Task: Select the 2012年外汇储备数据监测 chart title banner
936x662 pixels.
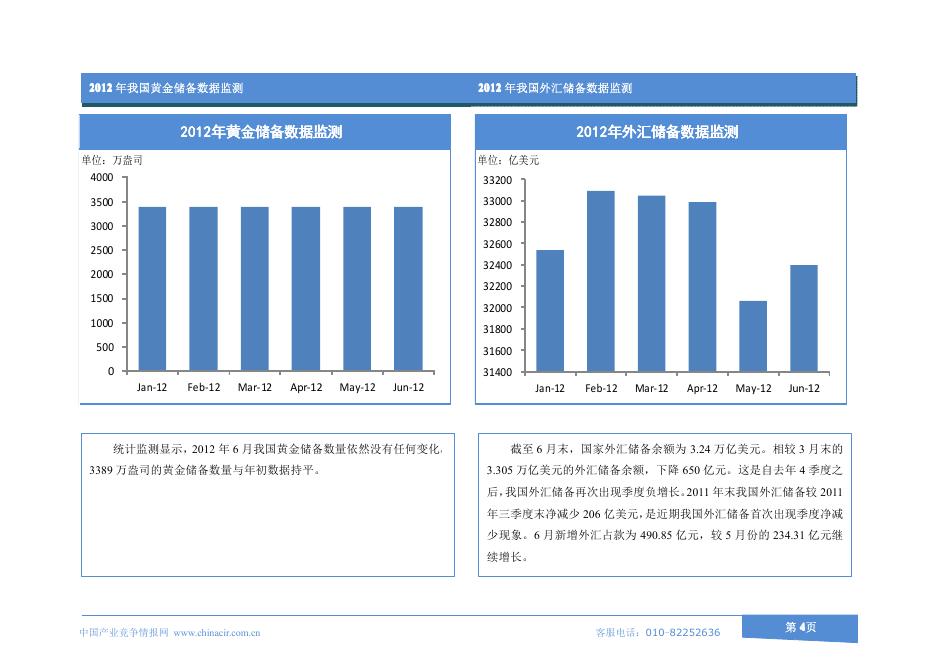Action: tap(657, 131)
